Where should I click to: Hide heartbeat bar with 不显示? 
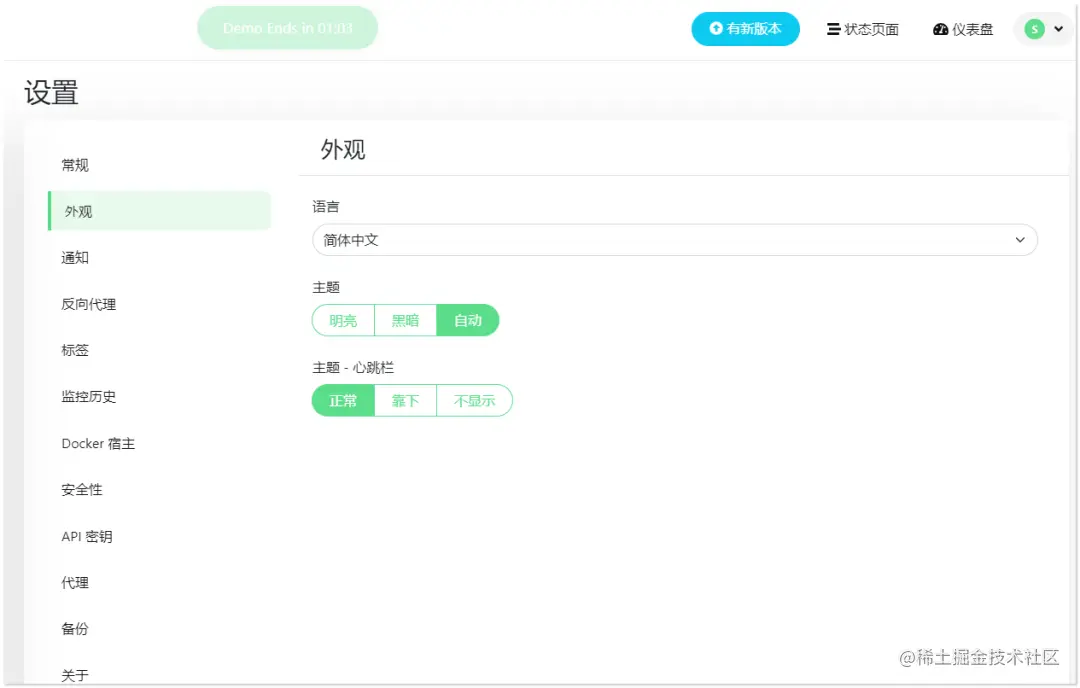point(474,400)
